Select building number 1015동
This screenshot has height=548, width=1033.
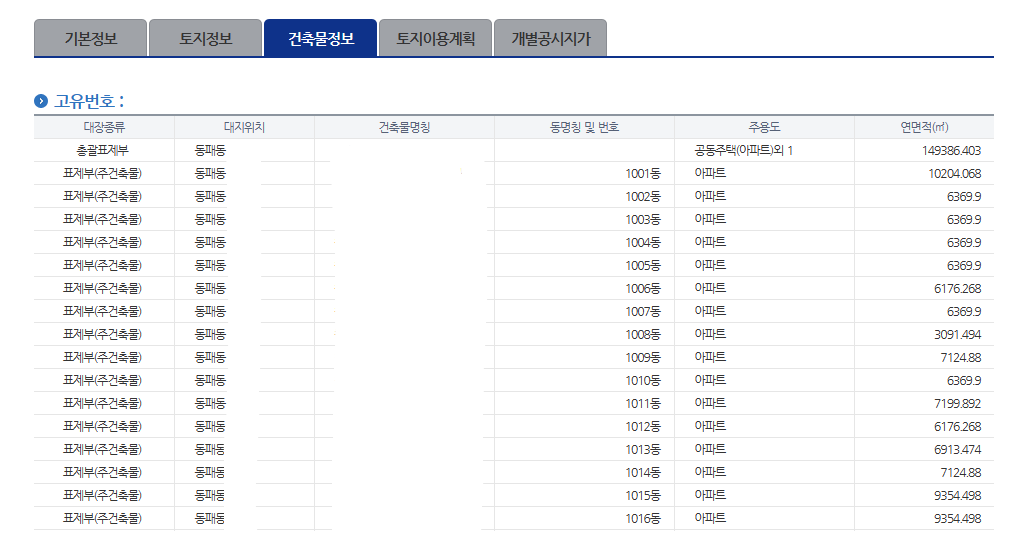tap(643, 495)
